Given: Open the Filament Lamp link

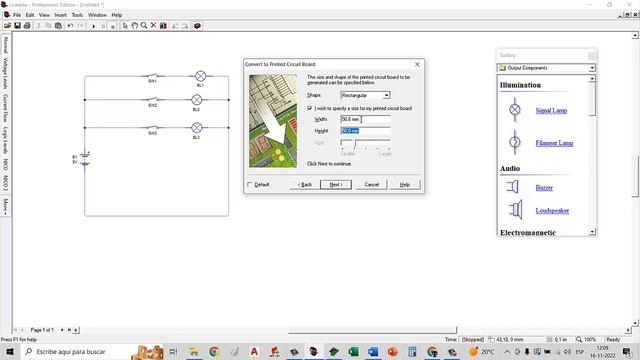Looking at the screenshot, I should coord(554,143).
